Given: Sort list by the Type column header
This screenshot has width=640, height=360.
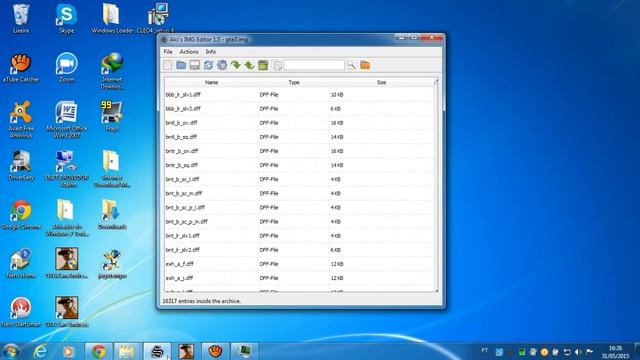Looking at the screenshot, I should point(294,82).
